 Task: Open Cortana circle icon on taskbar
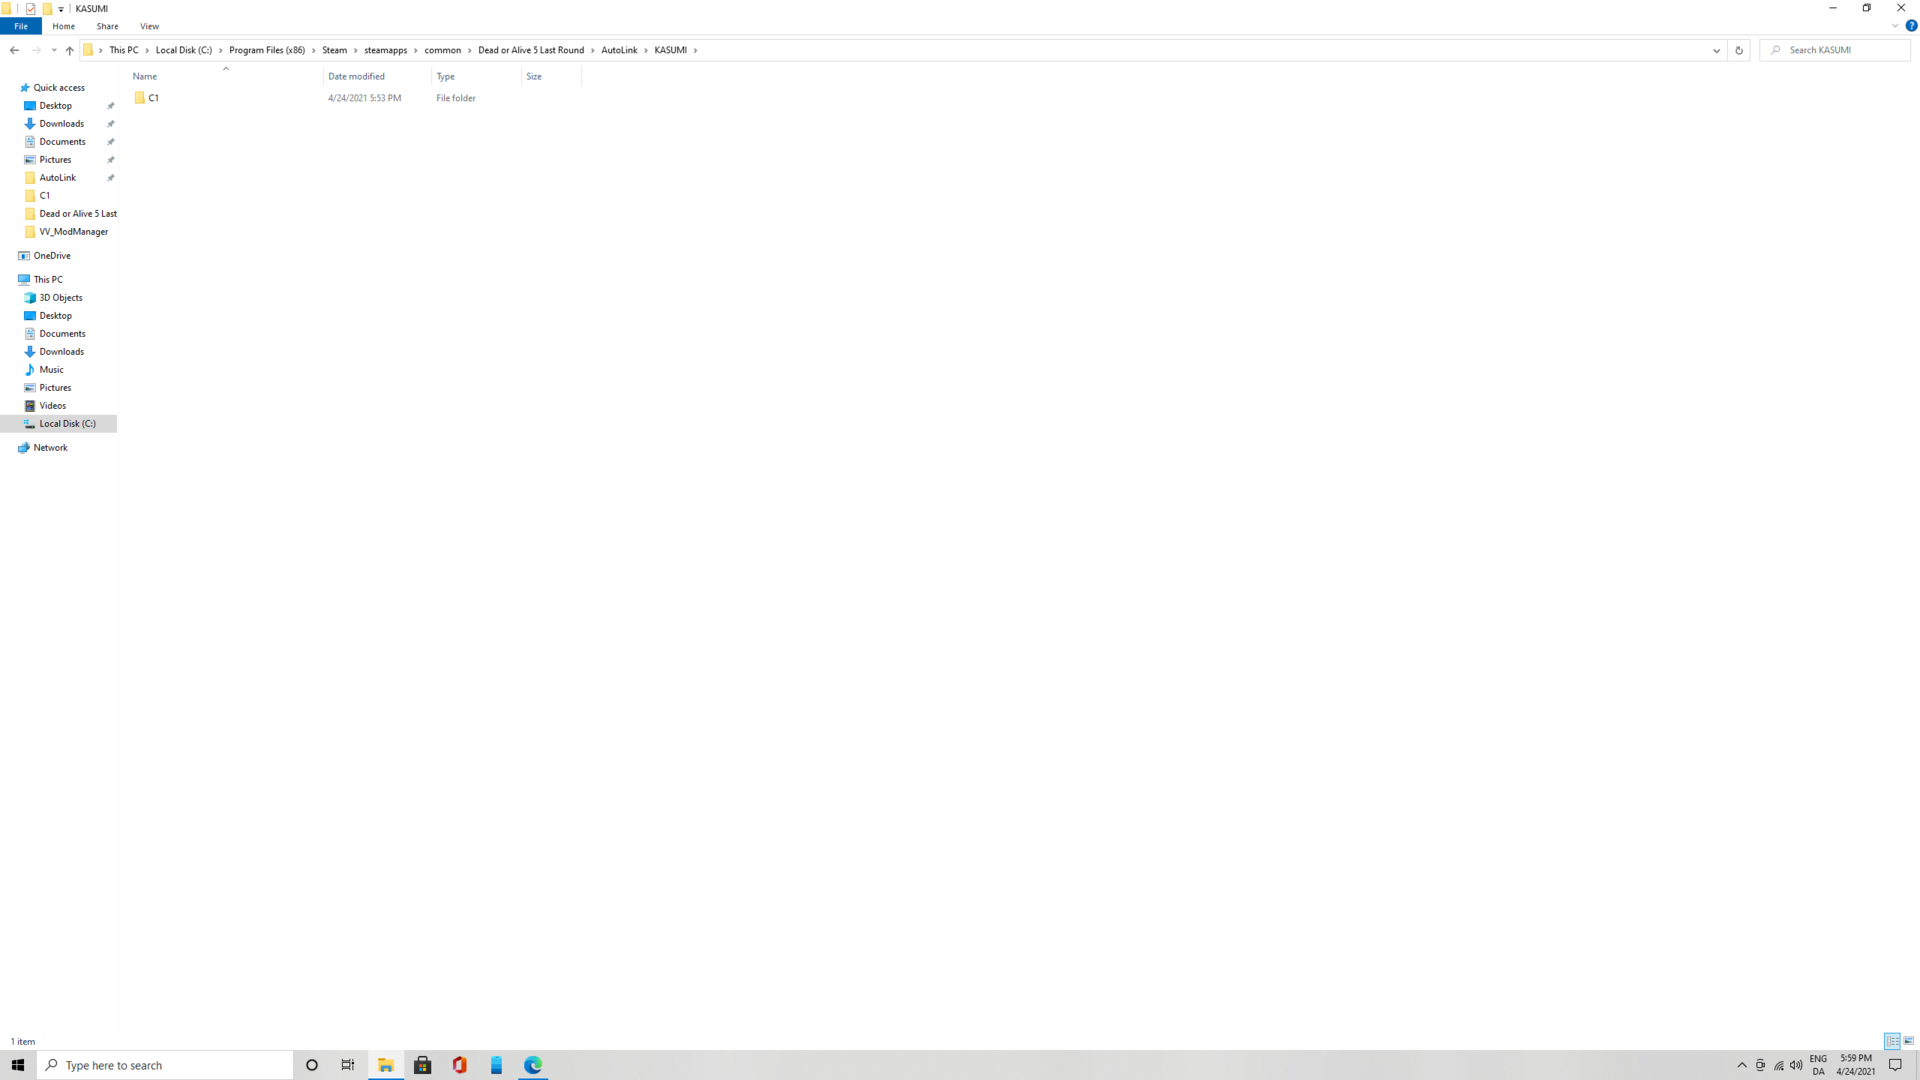click(312, 1065)
